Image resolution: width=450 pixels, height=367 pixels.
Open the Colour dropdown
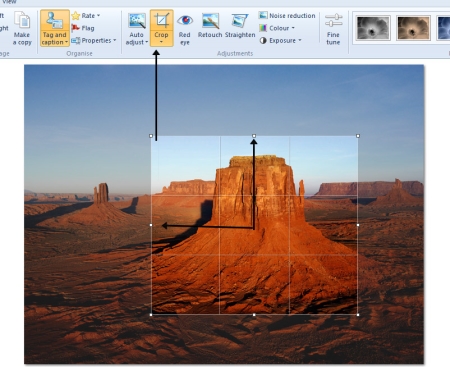click(277, 28)
